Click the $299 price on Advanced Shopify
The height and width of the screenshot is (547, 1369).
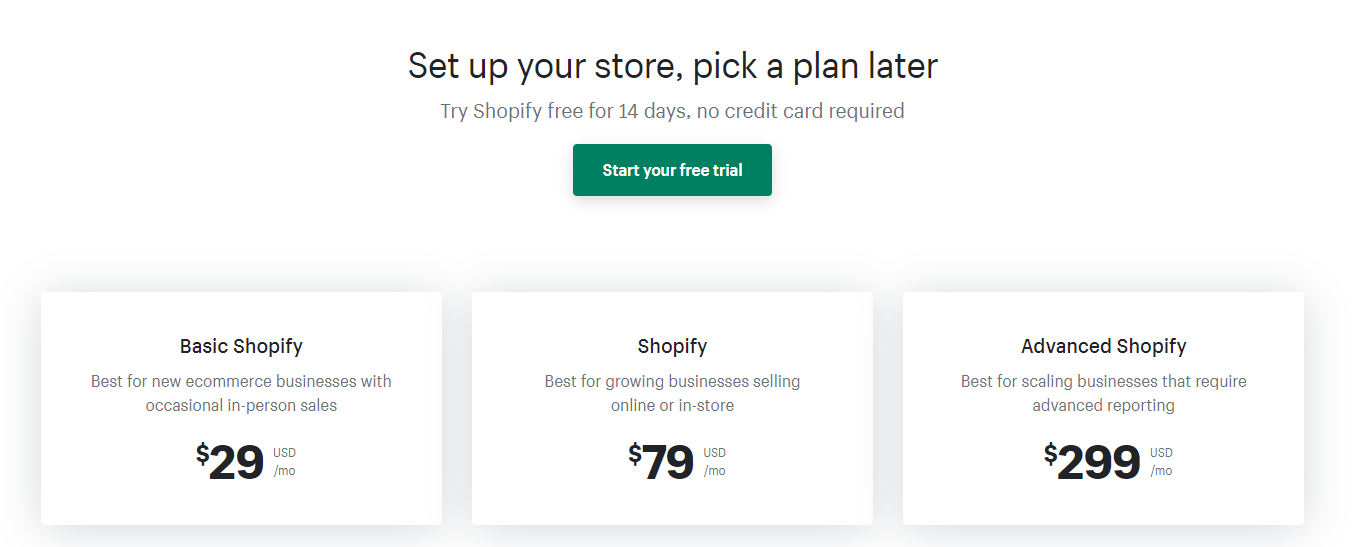[1098, 463]
